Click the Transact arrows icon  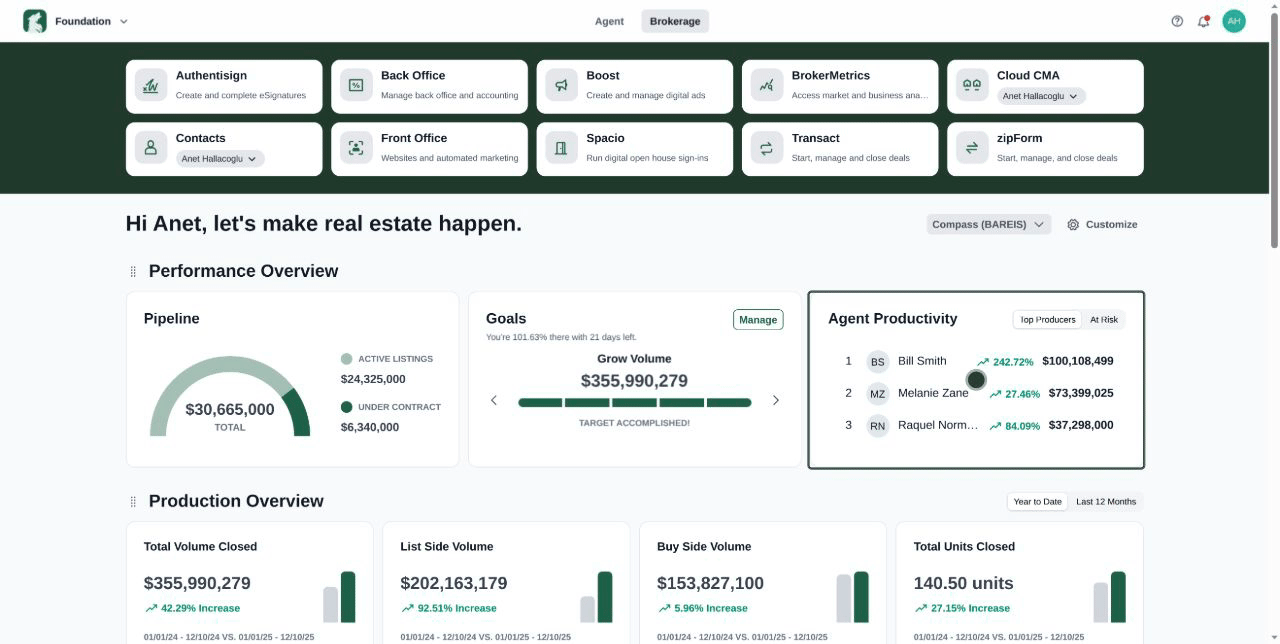point(766,148)
